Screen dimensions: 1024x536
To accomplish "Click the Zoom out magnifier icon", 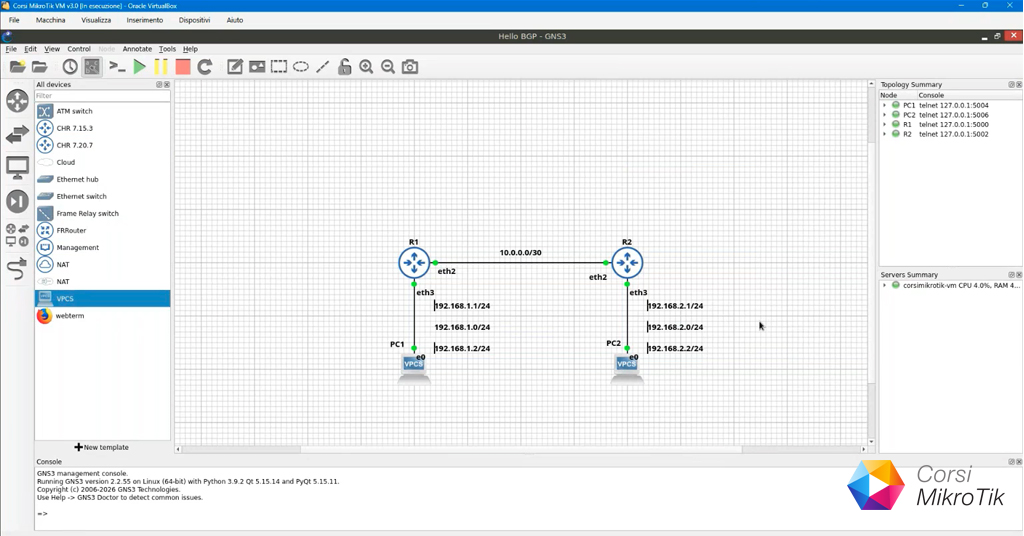I will (x=388, y=67).
